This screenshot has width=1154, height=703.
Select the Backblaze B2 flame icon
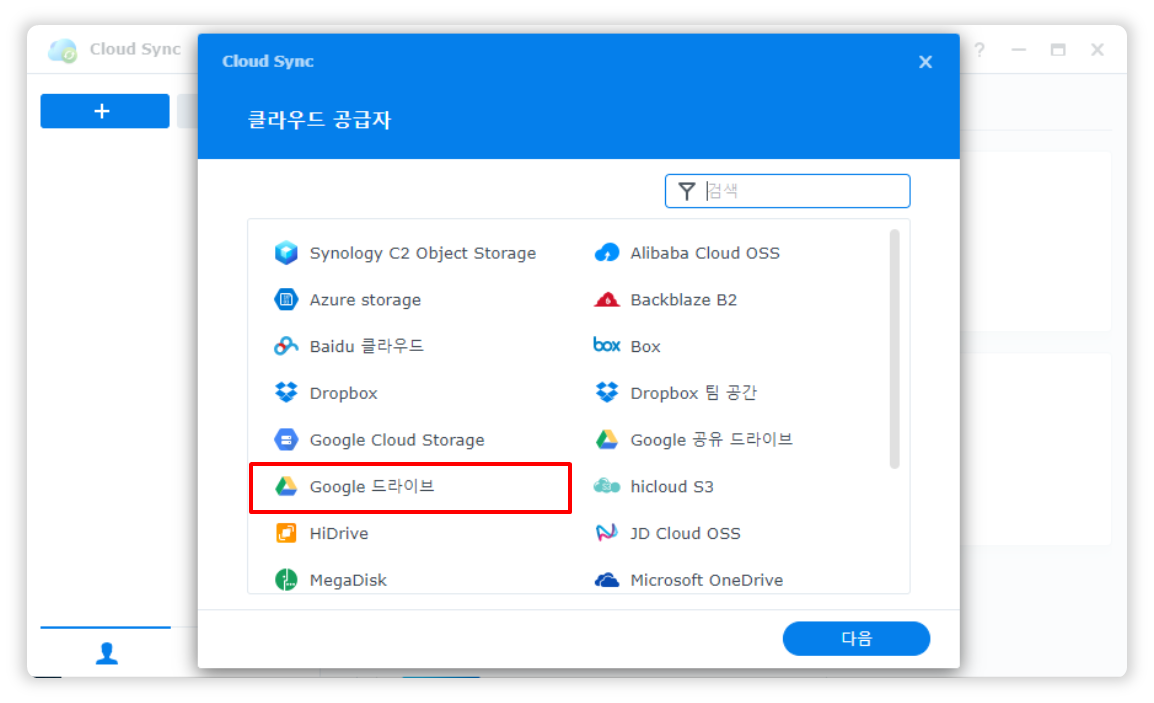(606, 300)
